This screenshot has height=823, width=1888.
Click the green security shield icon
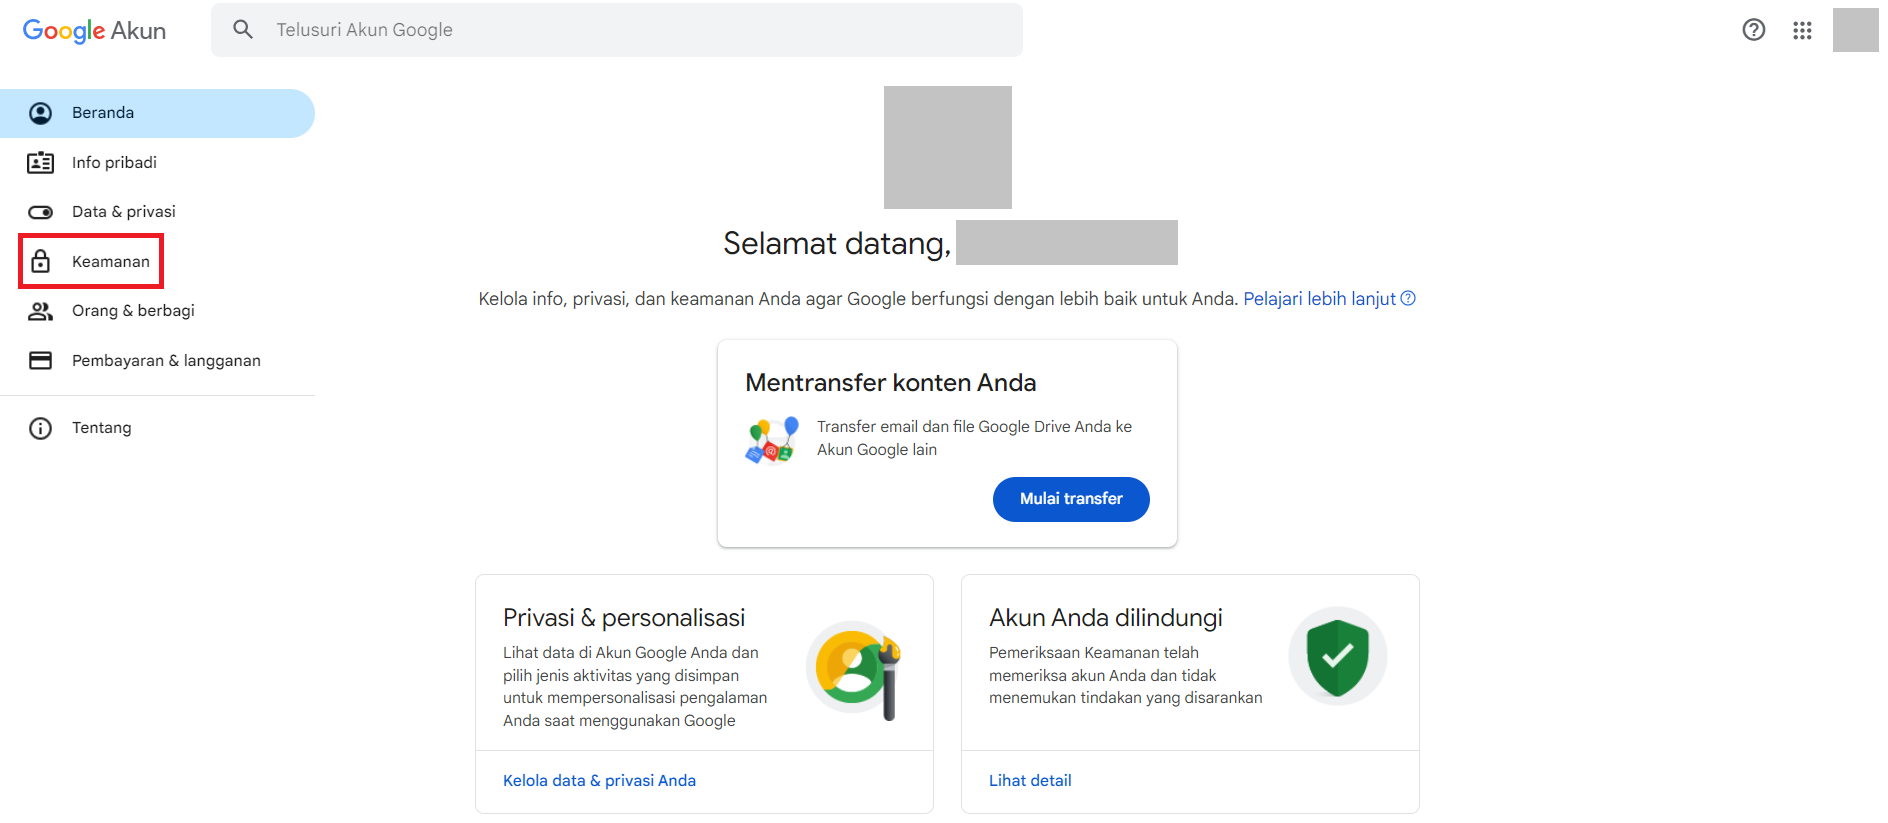click(x=1337, y=656)
